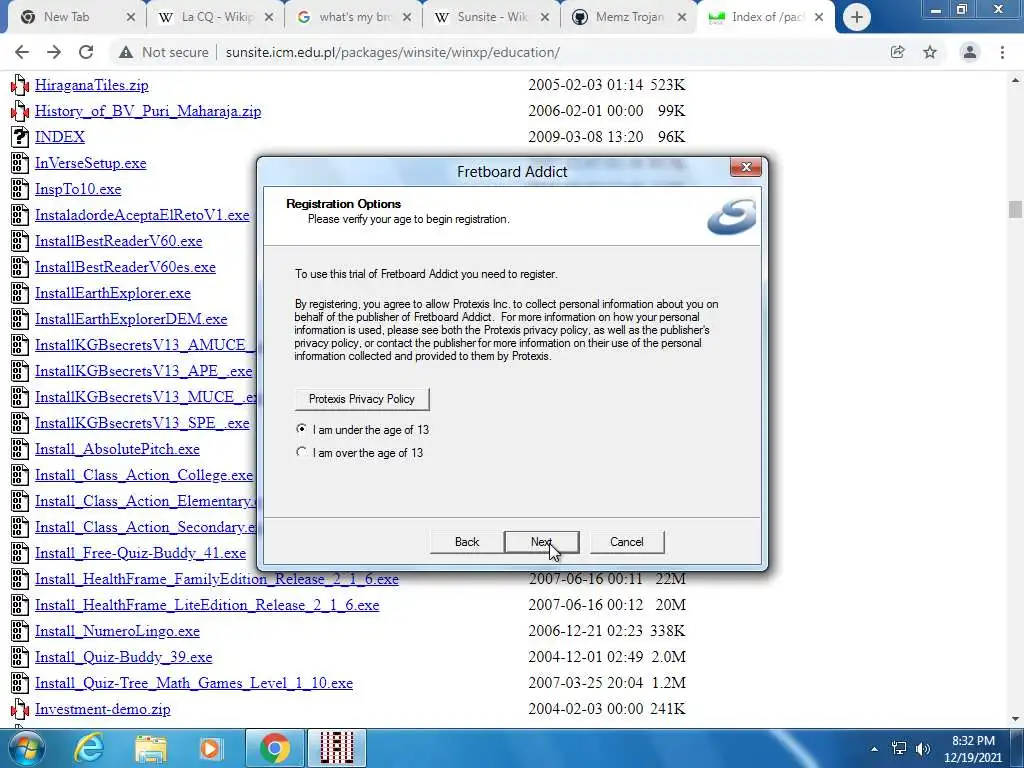Click the HiraganaTiles.zip archive icon
This screenshot has width=1024, height=768.
pyautogui.click(x=20, y=85)
